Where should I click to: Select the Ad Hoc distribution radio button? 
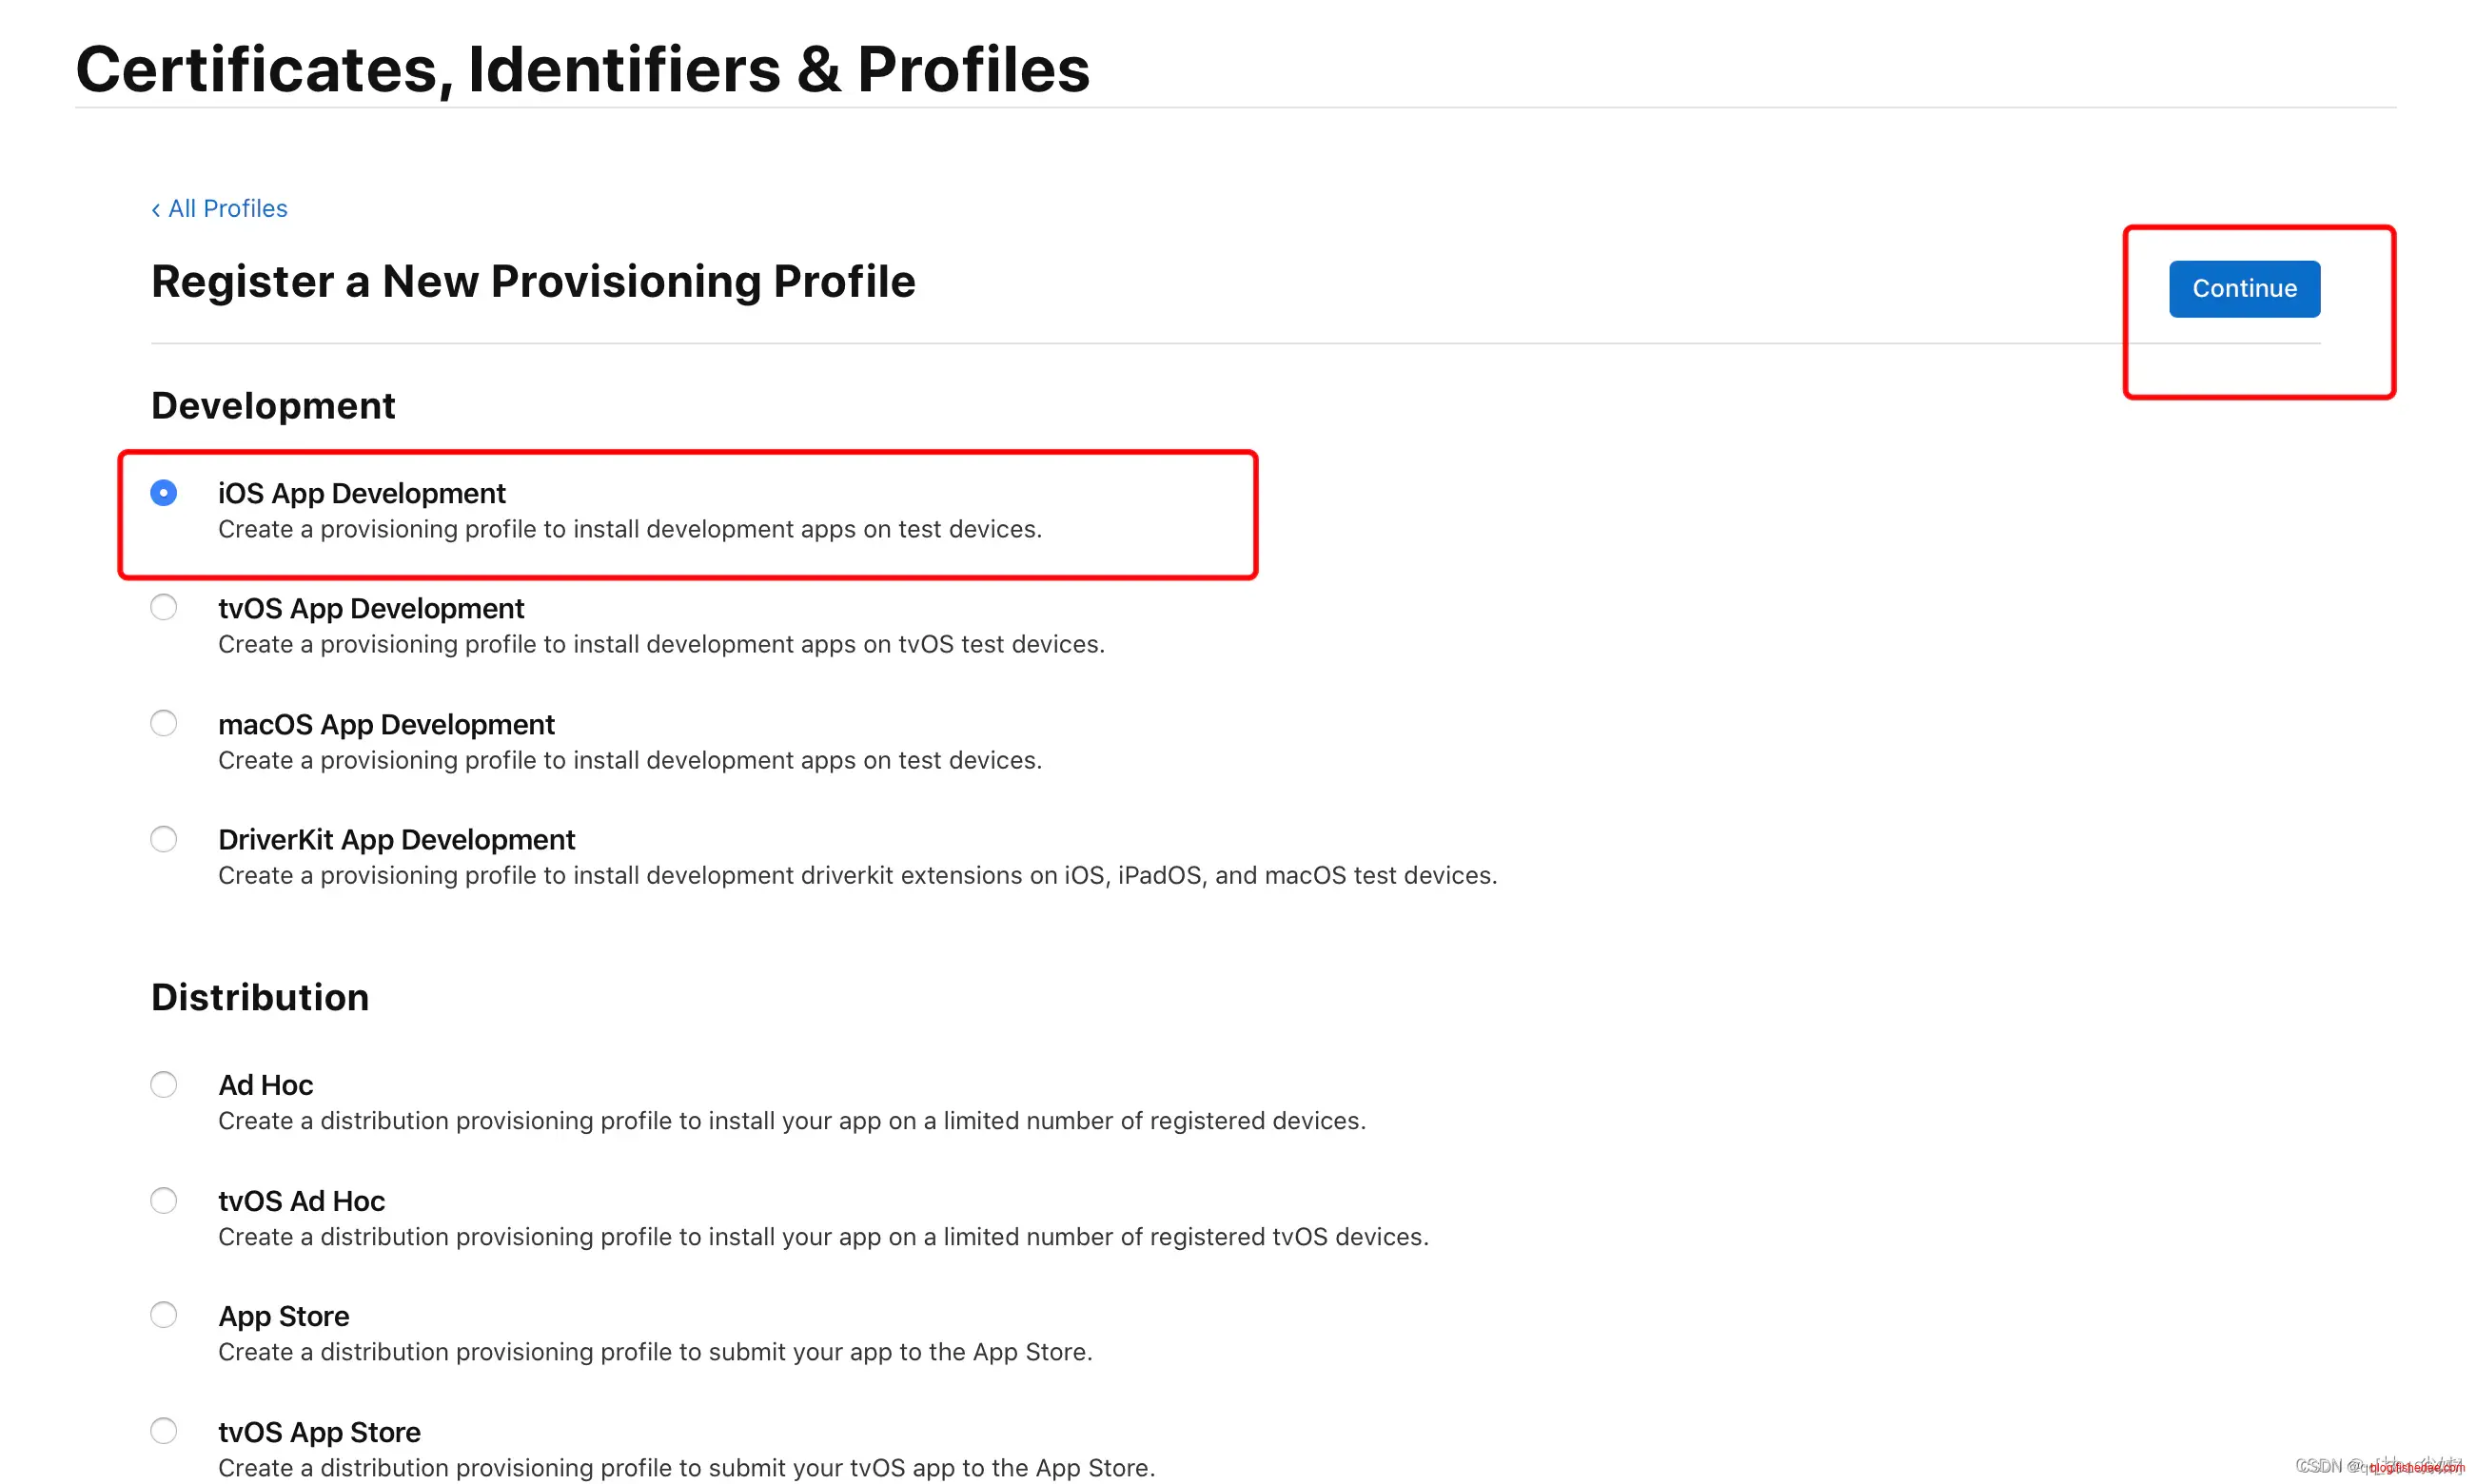pos(164,1085)
